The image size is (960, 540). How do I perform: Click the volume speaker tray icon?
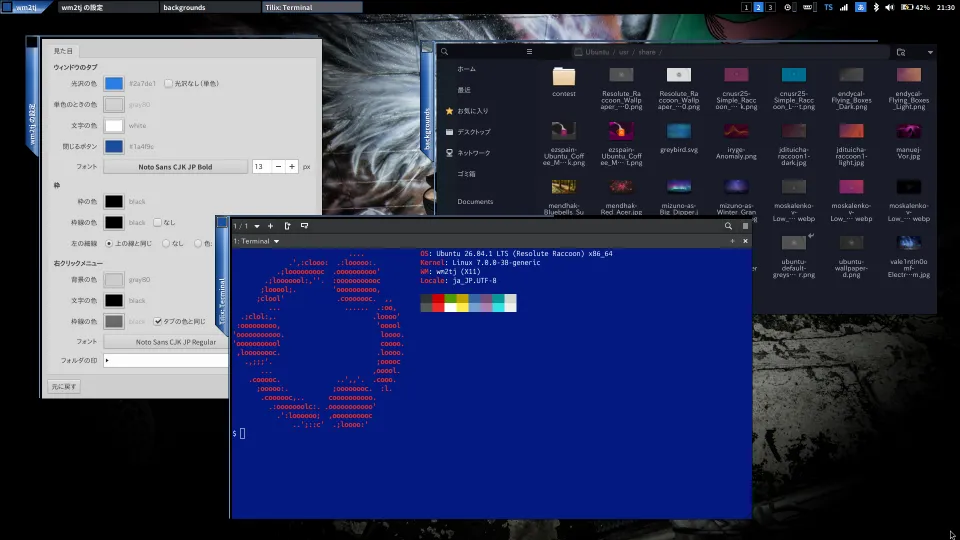click(890, 7)
